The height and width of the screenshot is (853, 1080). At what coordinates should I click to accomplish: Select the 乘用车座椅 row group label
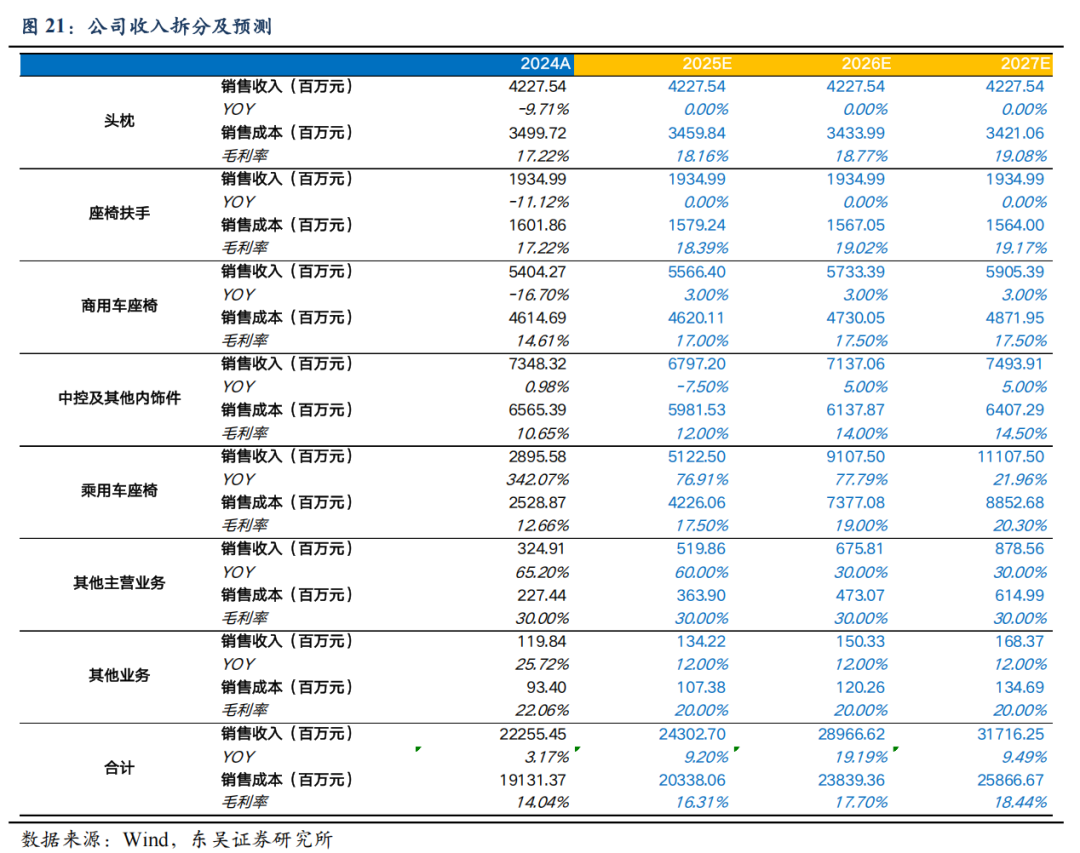pyautogui.click(x=119, y=490)
